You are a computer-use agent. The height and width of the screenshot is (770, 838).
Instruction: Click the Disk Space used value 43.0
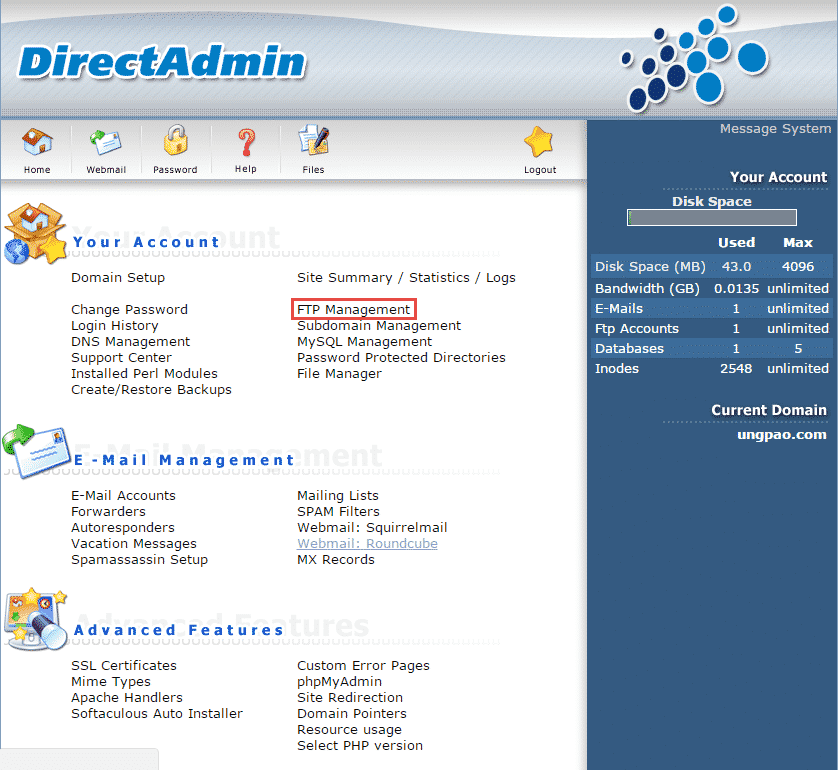(736, 267)
